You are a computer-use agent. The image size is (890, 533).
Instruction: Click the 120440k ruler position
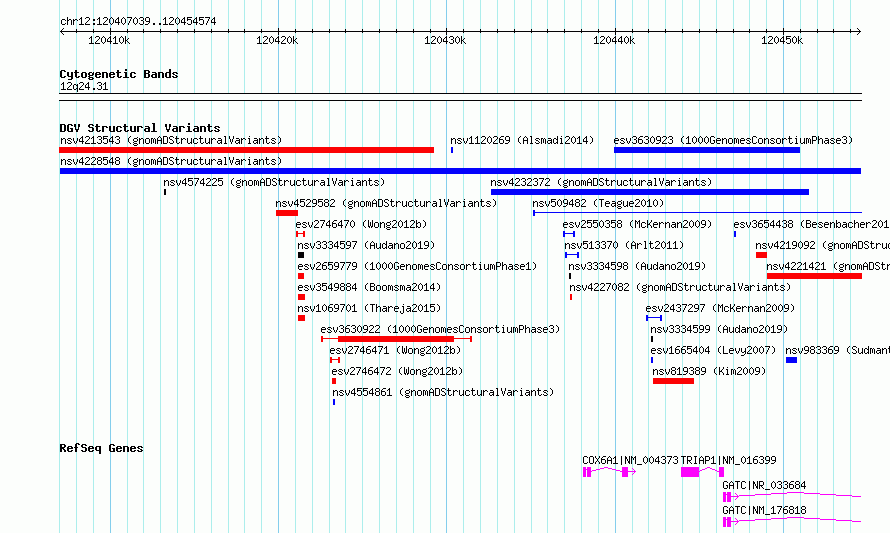[x=614, y=40]
